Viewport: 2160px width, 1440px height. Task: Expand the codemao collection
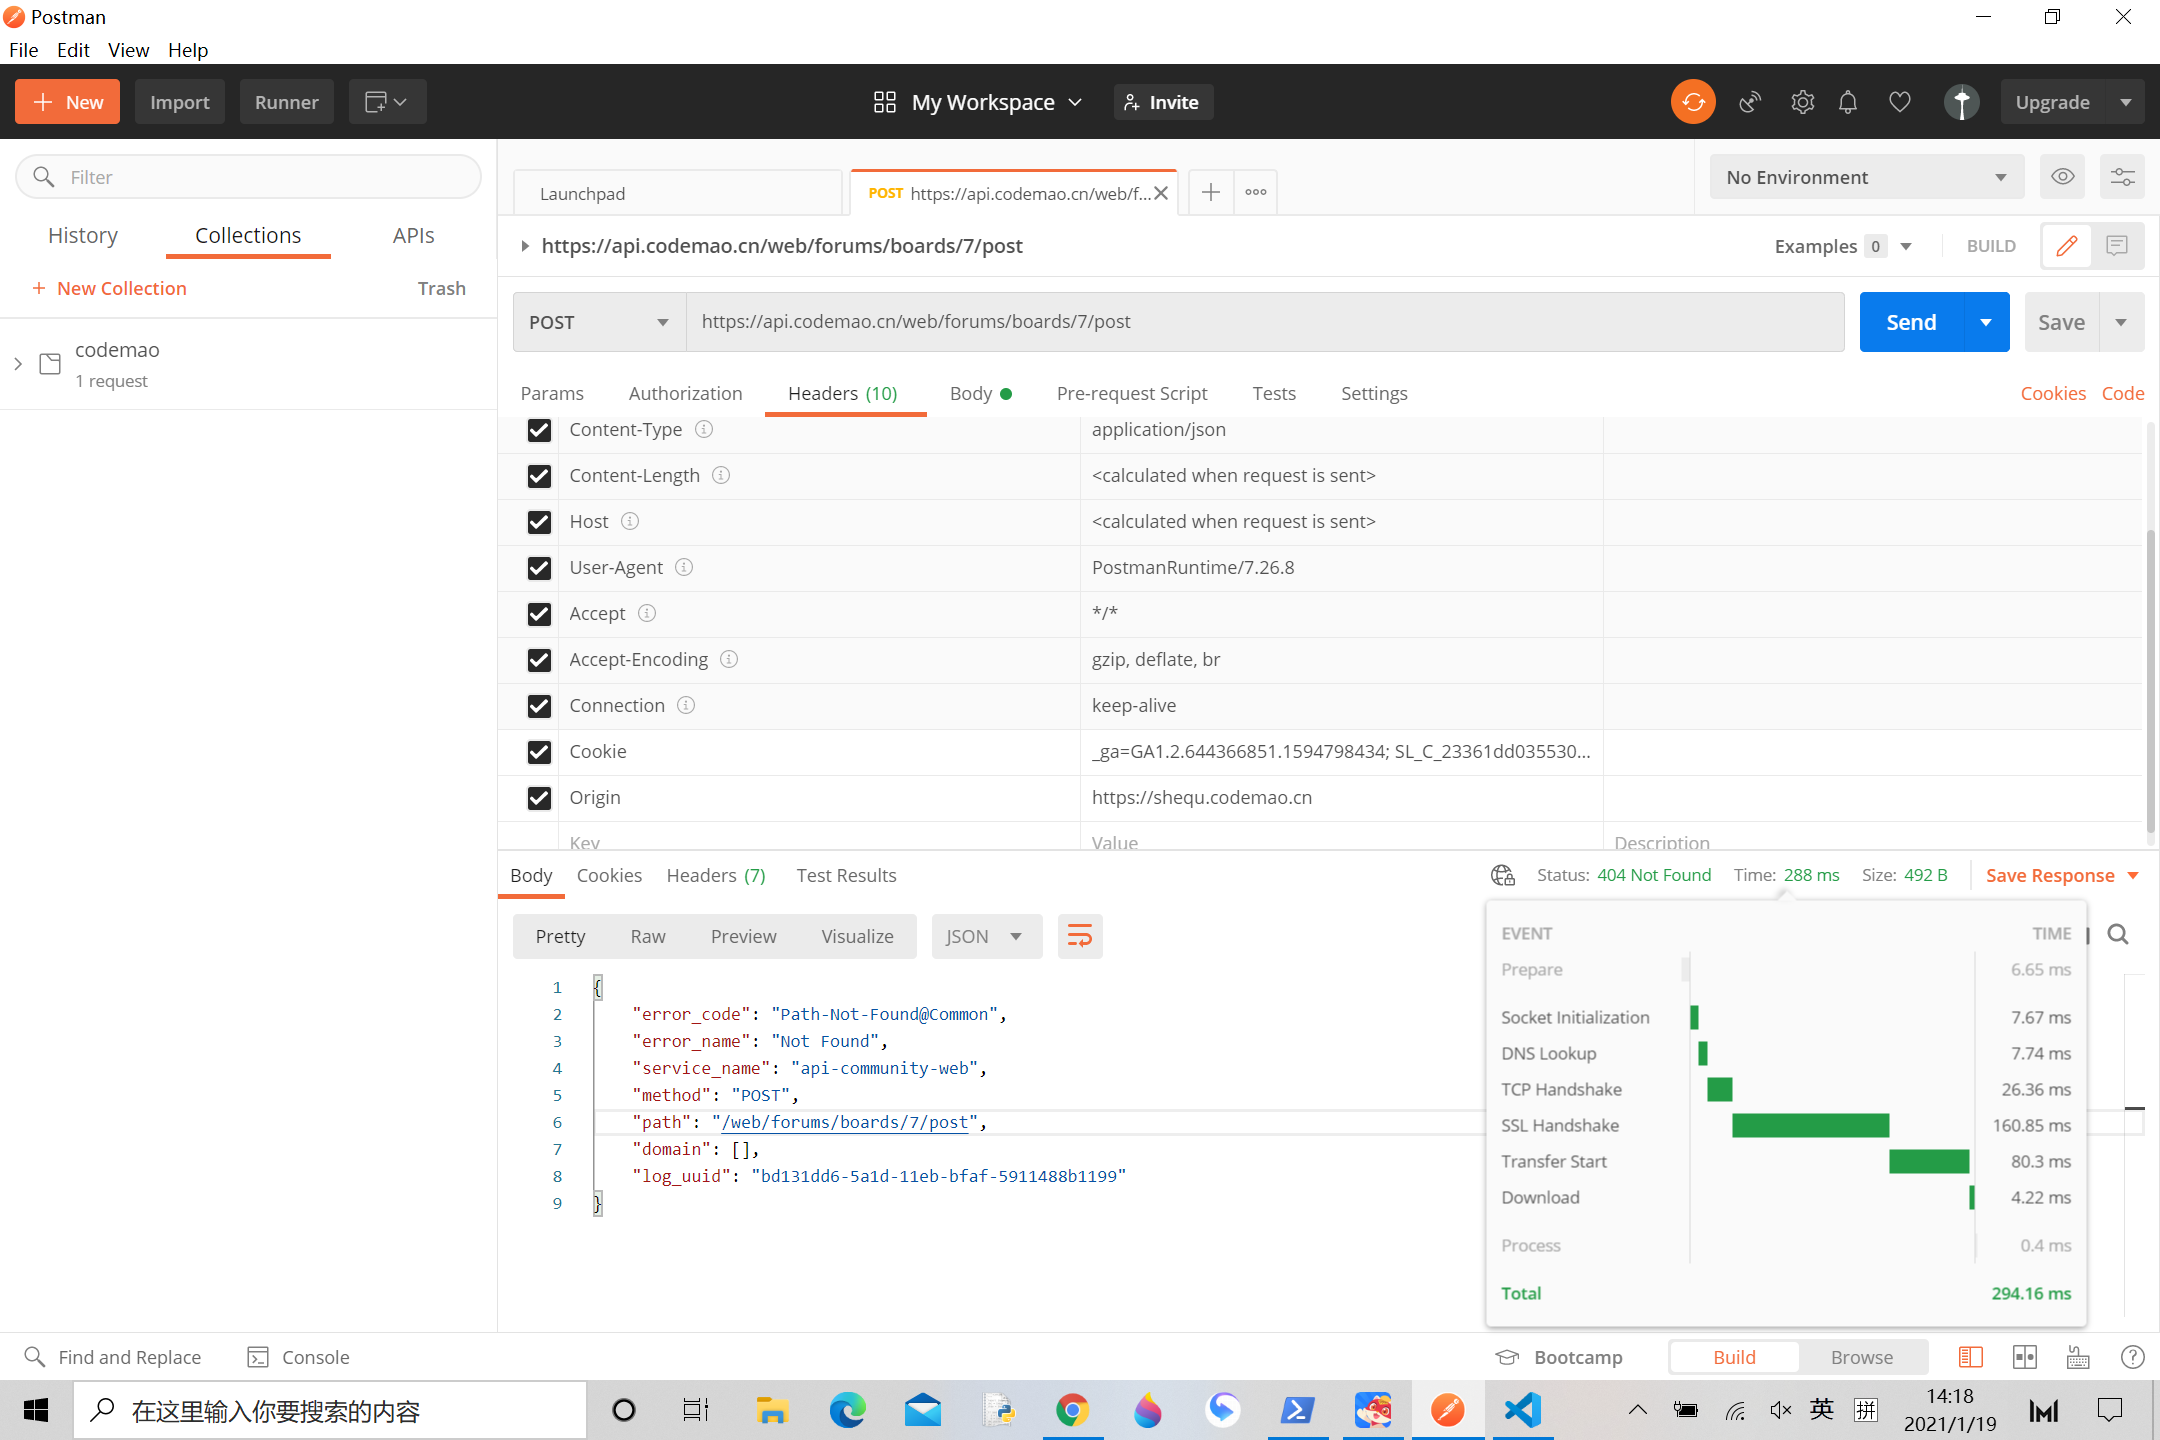coord(18,364)
